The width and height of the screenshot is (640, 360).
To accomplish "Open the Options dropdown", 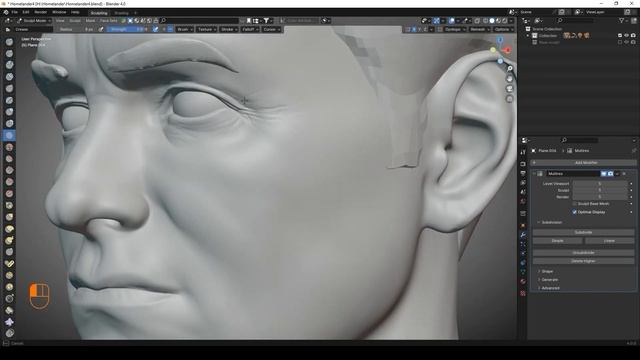I will [503, 29].
